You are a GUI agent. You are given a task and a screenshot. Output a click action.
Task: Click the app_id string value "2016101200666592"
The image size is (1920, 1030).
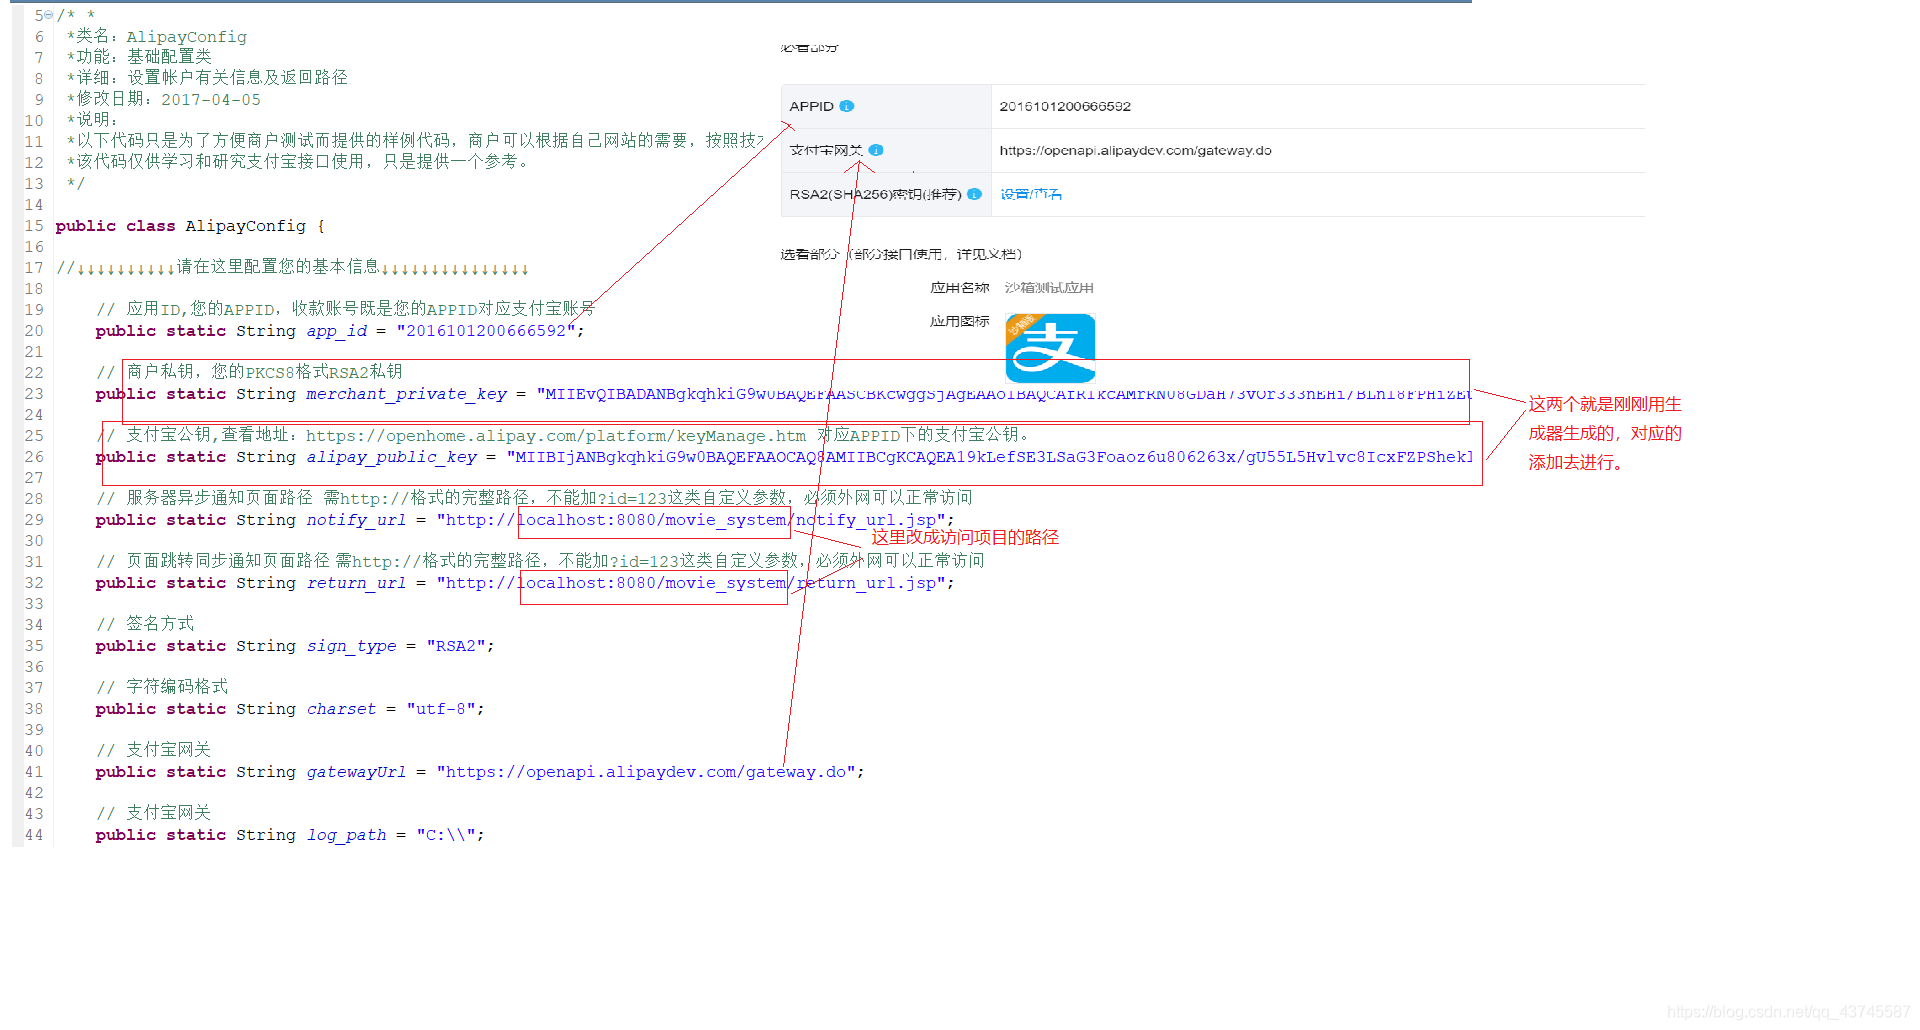(486, 331)
